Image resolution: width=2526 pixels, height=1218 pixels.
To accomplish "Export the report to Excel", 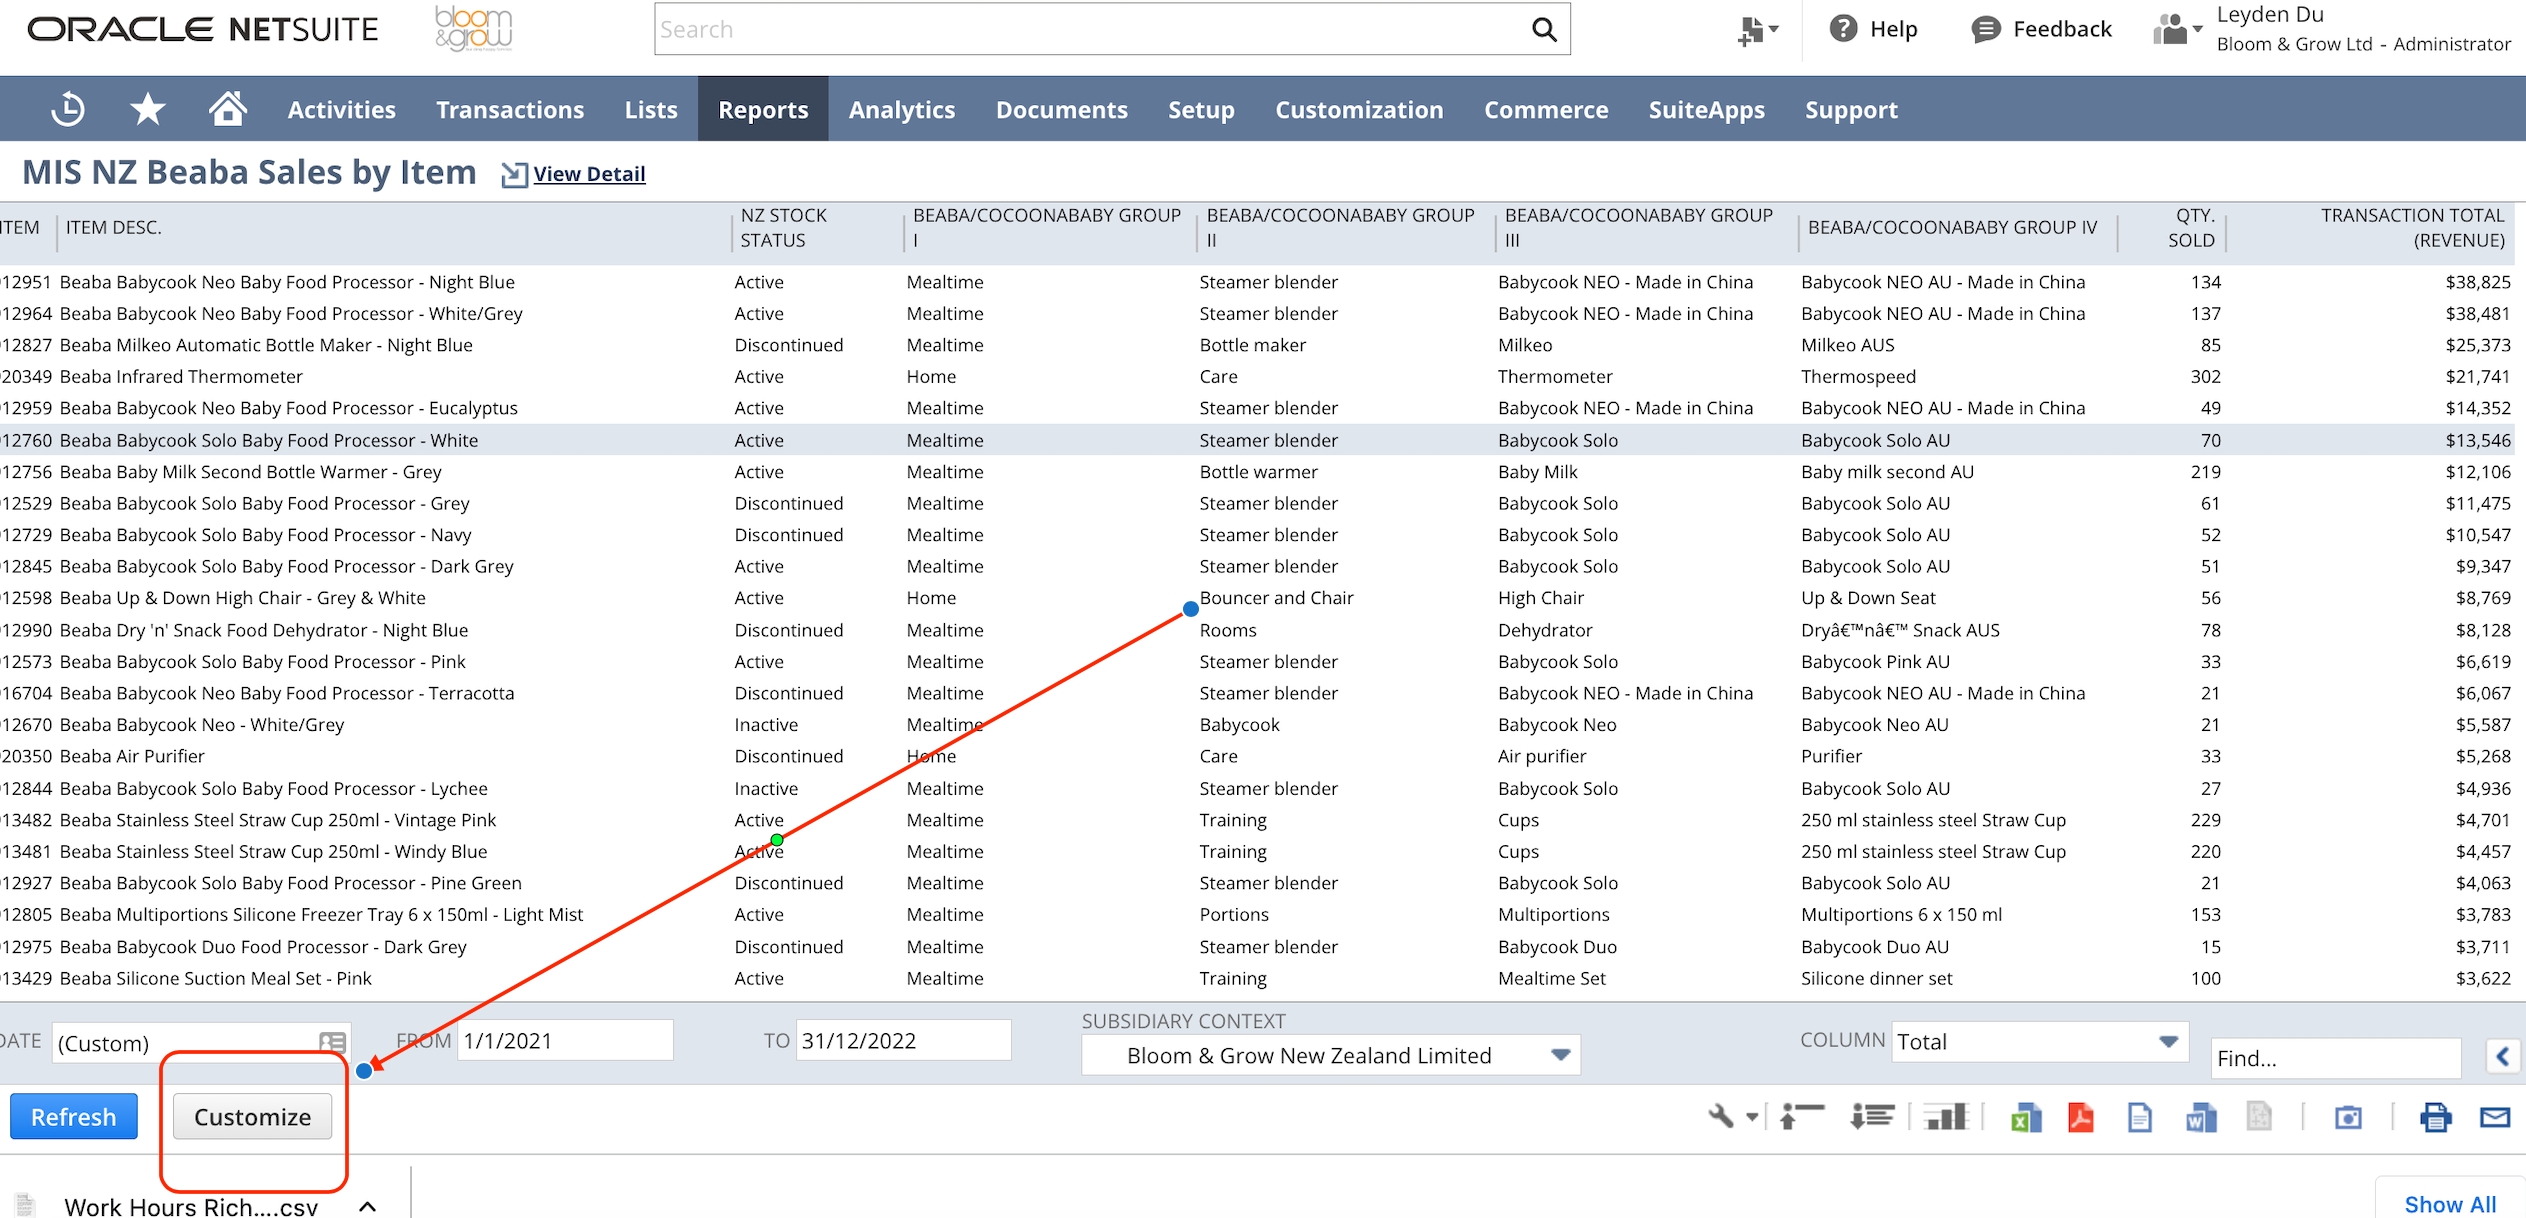I will point(2026,1117).
